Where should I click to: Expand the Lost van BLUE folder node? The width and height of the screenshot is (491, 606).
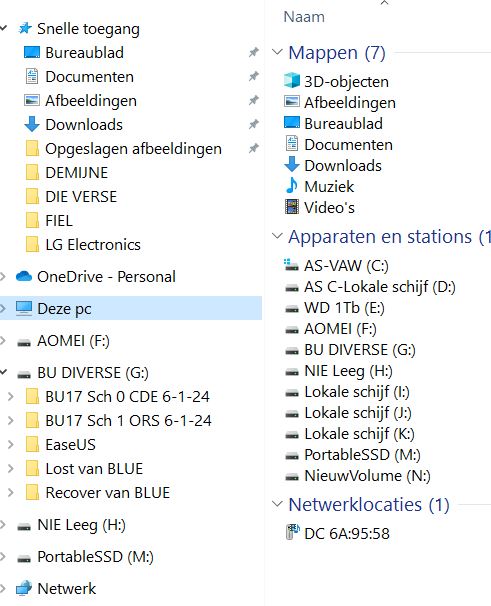(x=11, y=468)
